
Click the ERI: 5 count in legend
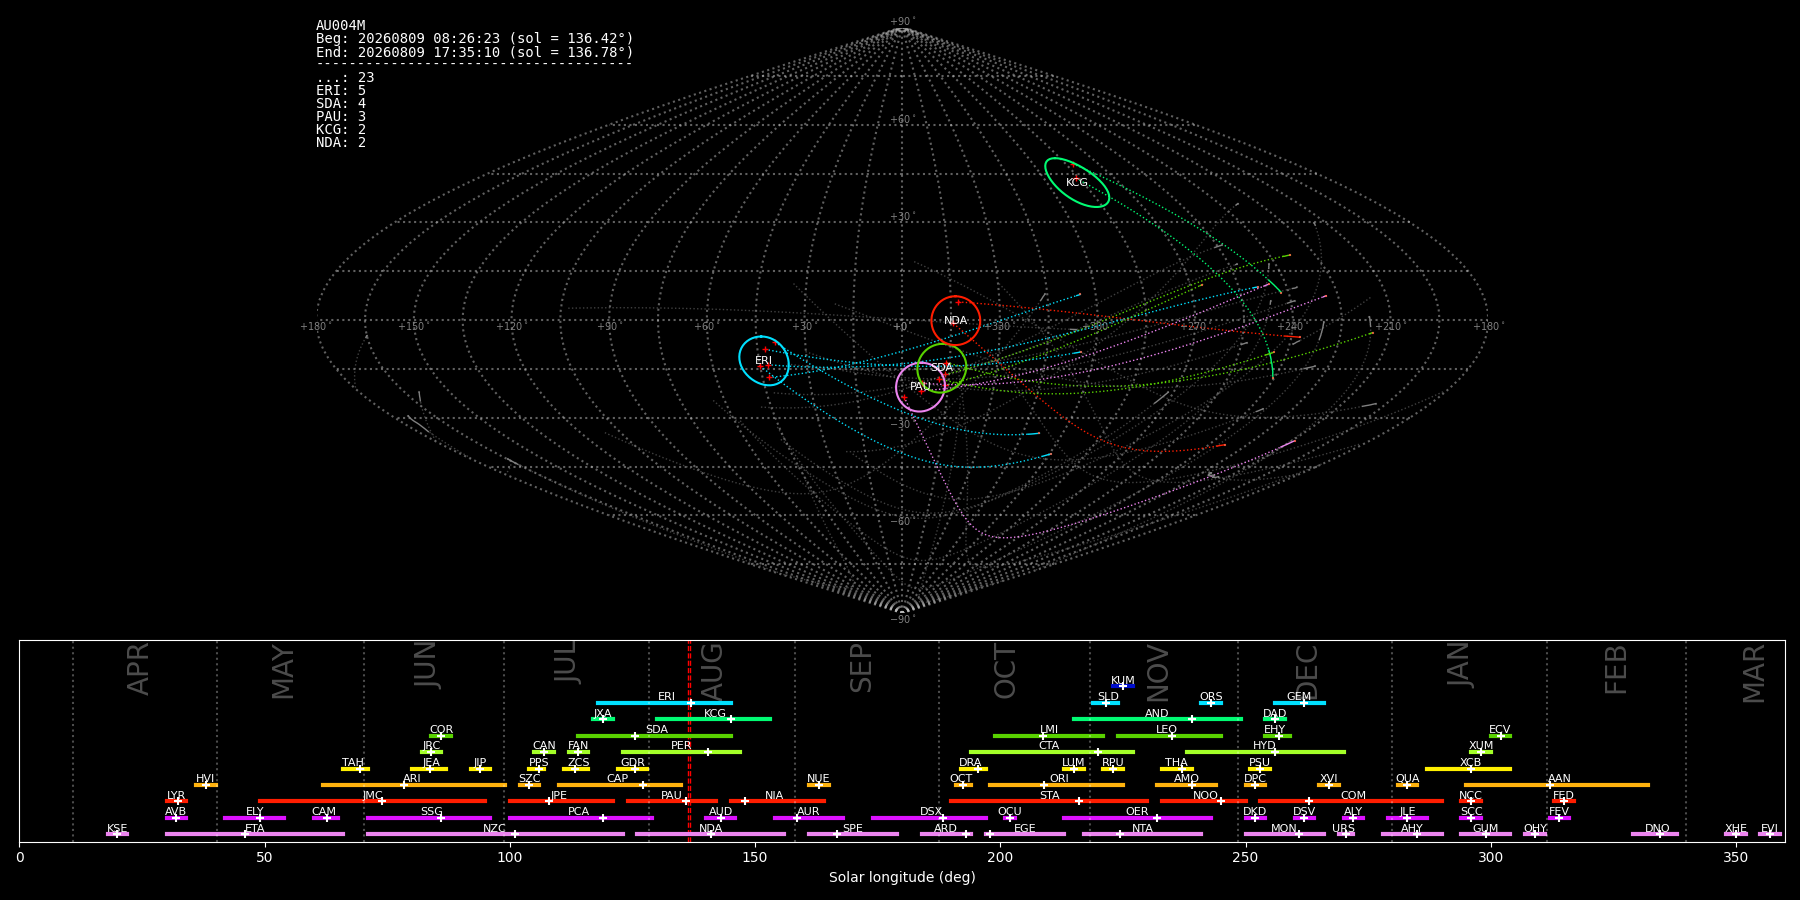pos(341,91)
